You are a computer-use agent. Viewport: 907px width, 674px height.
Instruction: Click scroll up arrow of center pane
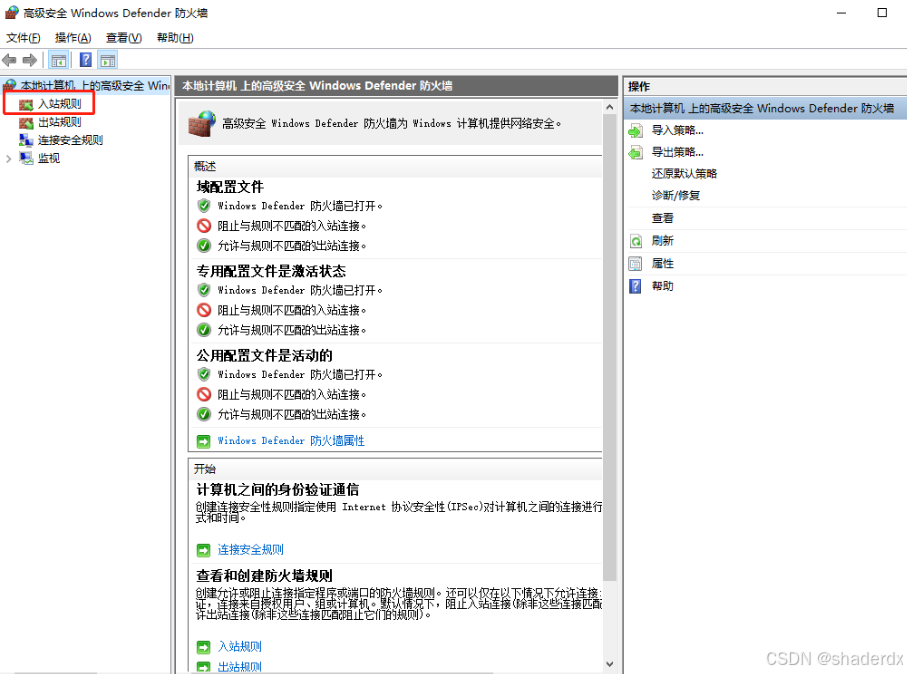tap(609, 108)
